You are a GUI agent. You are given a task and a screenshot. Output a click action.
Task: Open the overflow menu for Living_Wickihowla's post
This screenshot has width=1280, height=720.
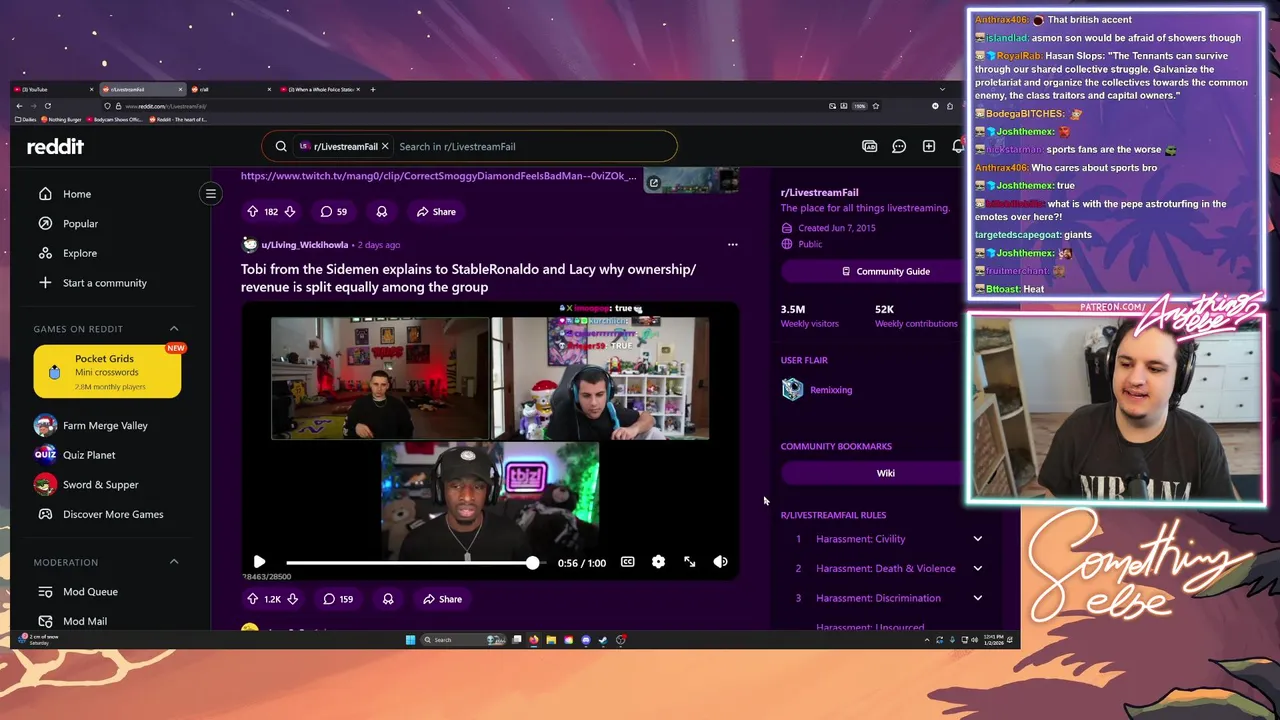pyautogui.click(x=732, y=244)
